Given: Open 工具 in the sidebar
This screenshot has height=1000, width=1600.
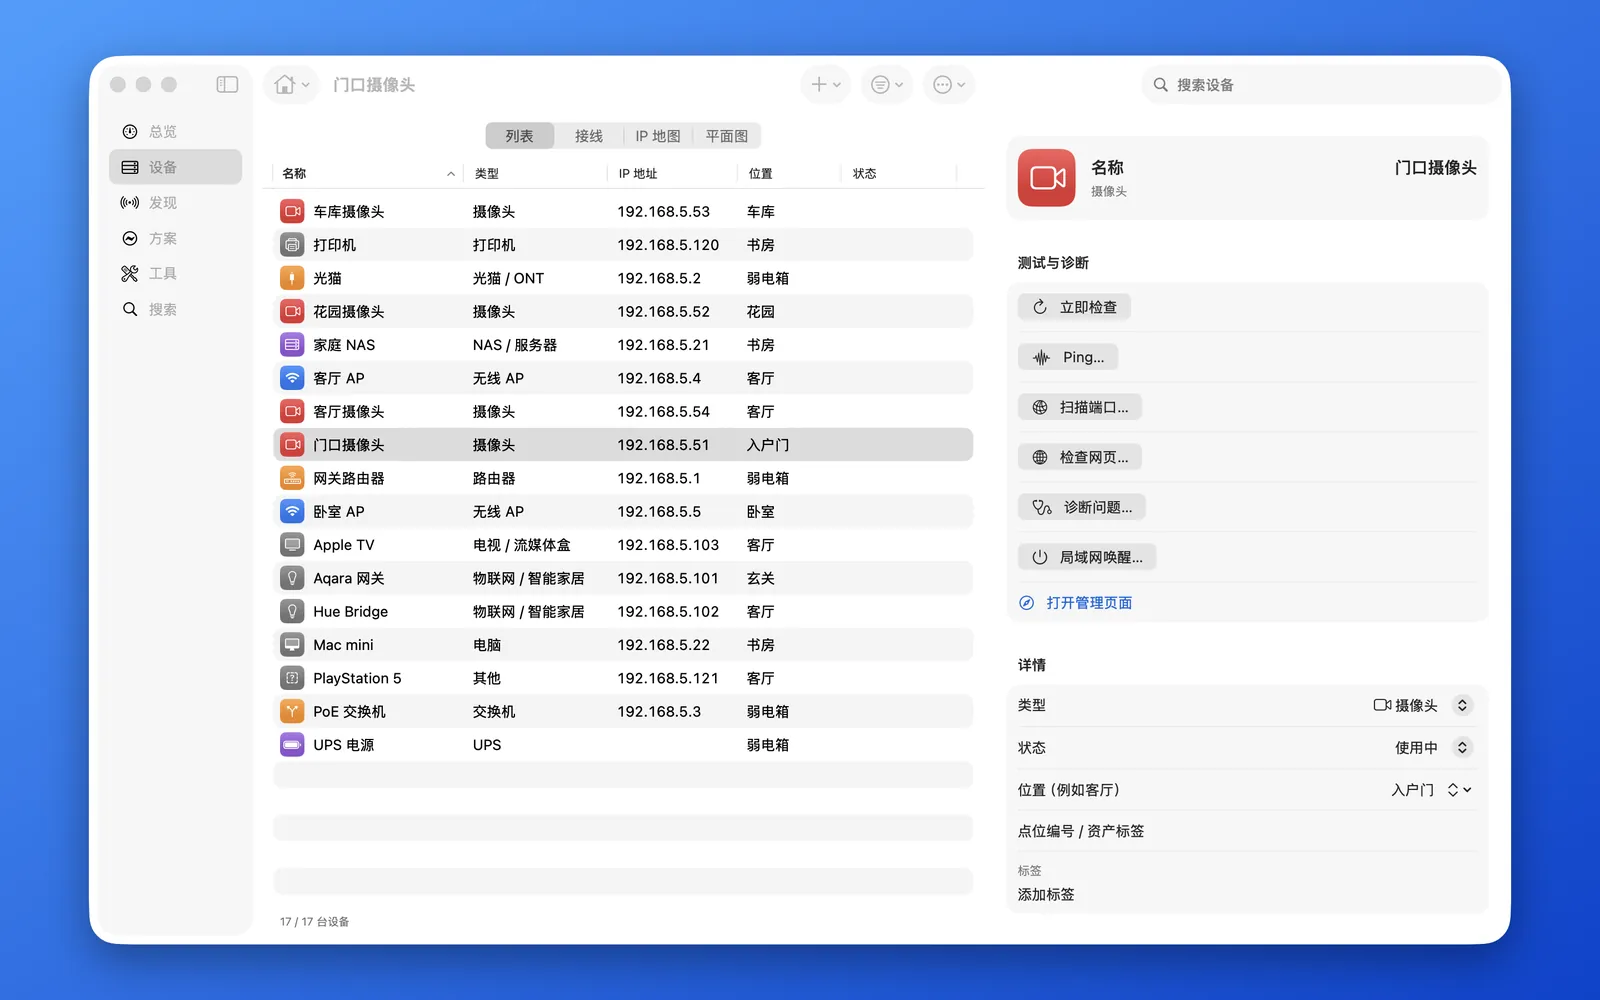Looking at the screenshot, I should (x=175, y=274).
